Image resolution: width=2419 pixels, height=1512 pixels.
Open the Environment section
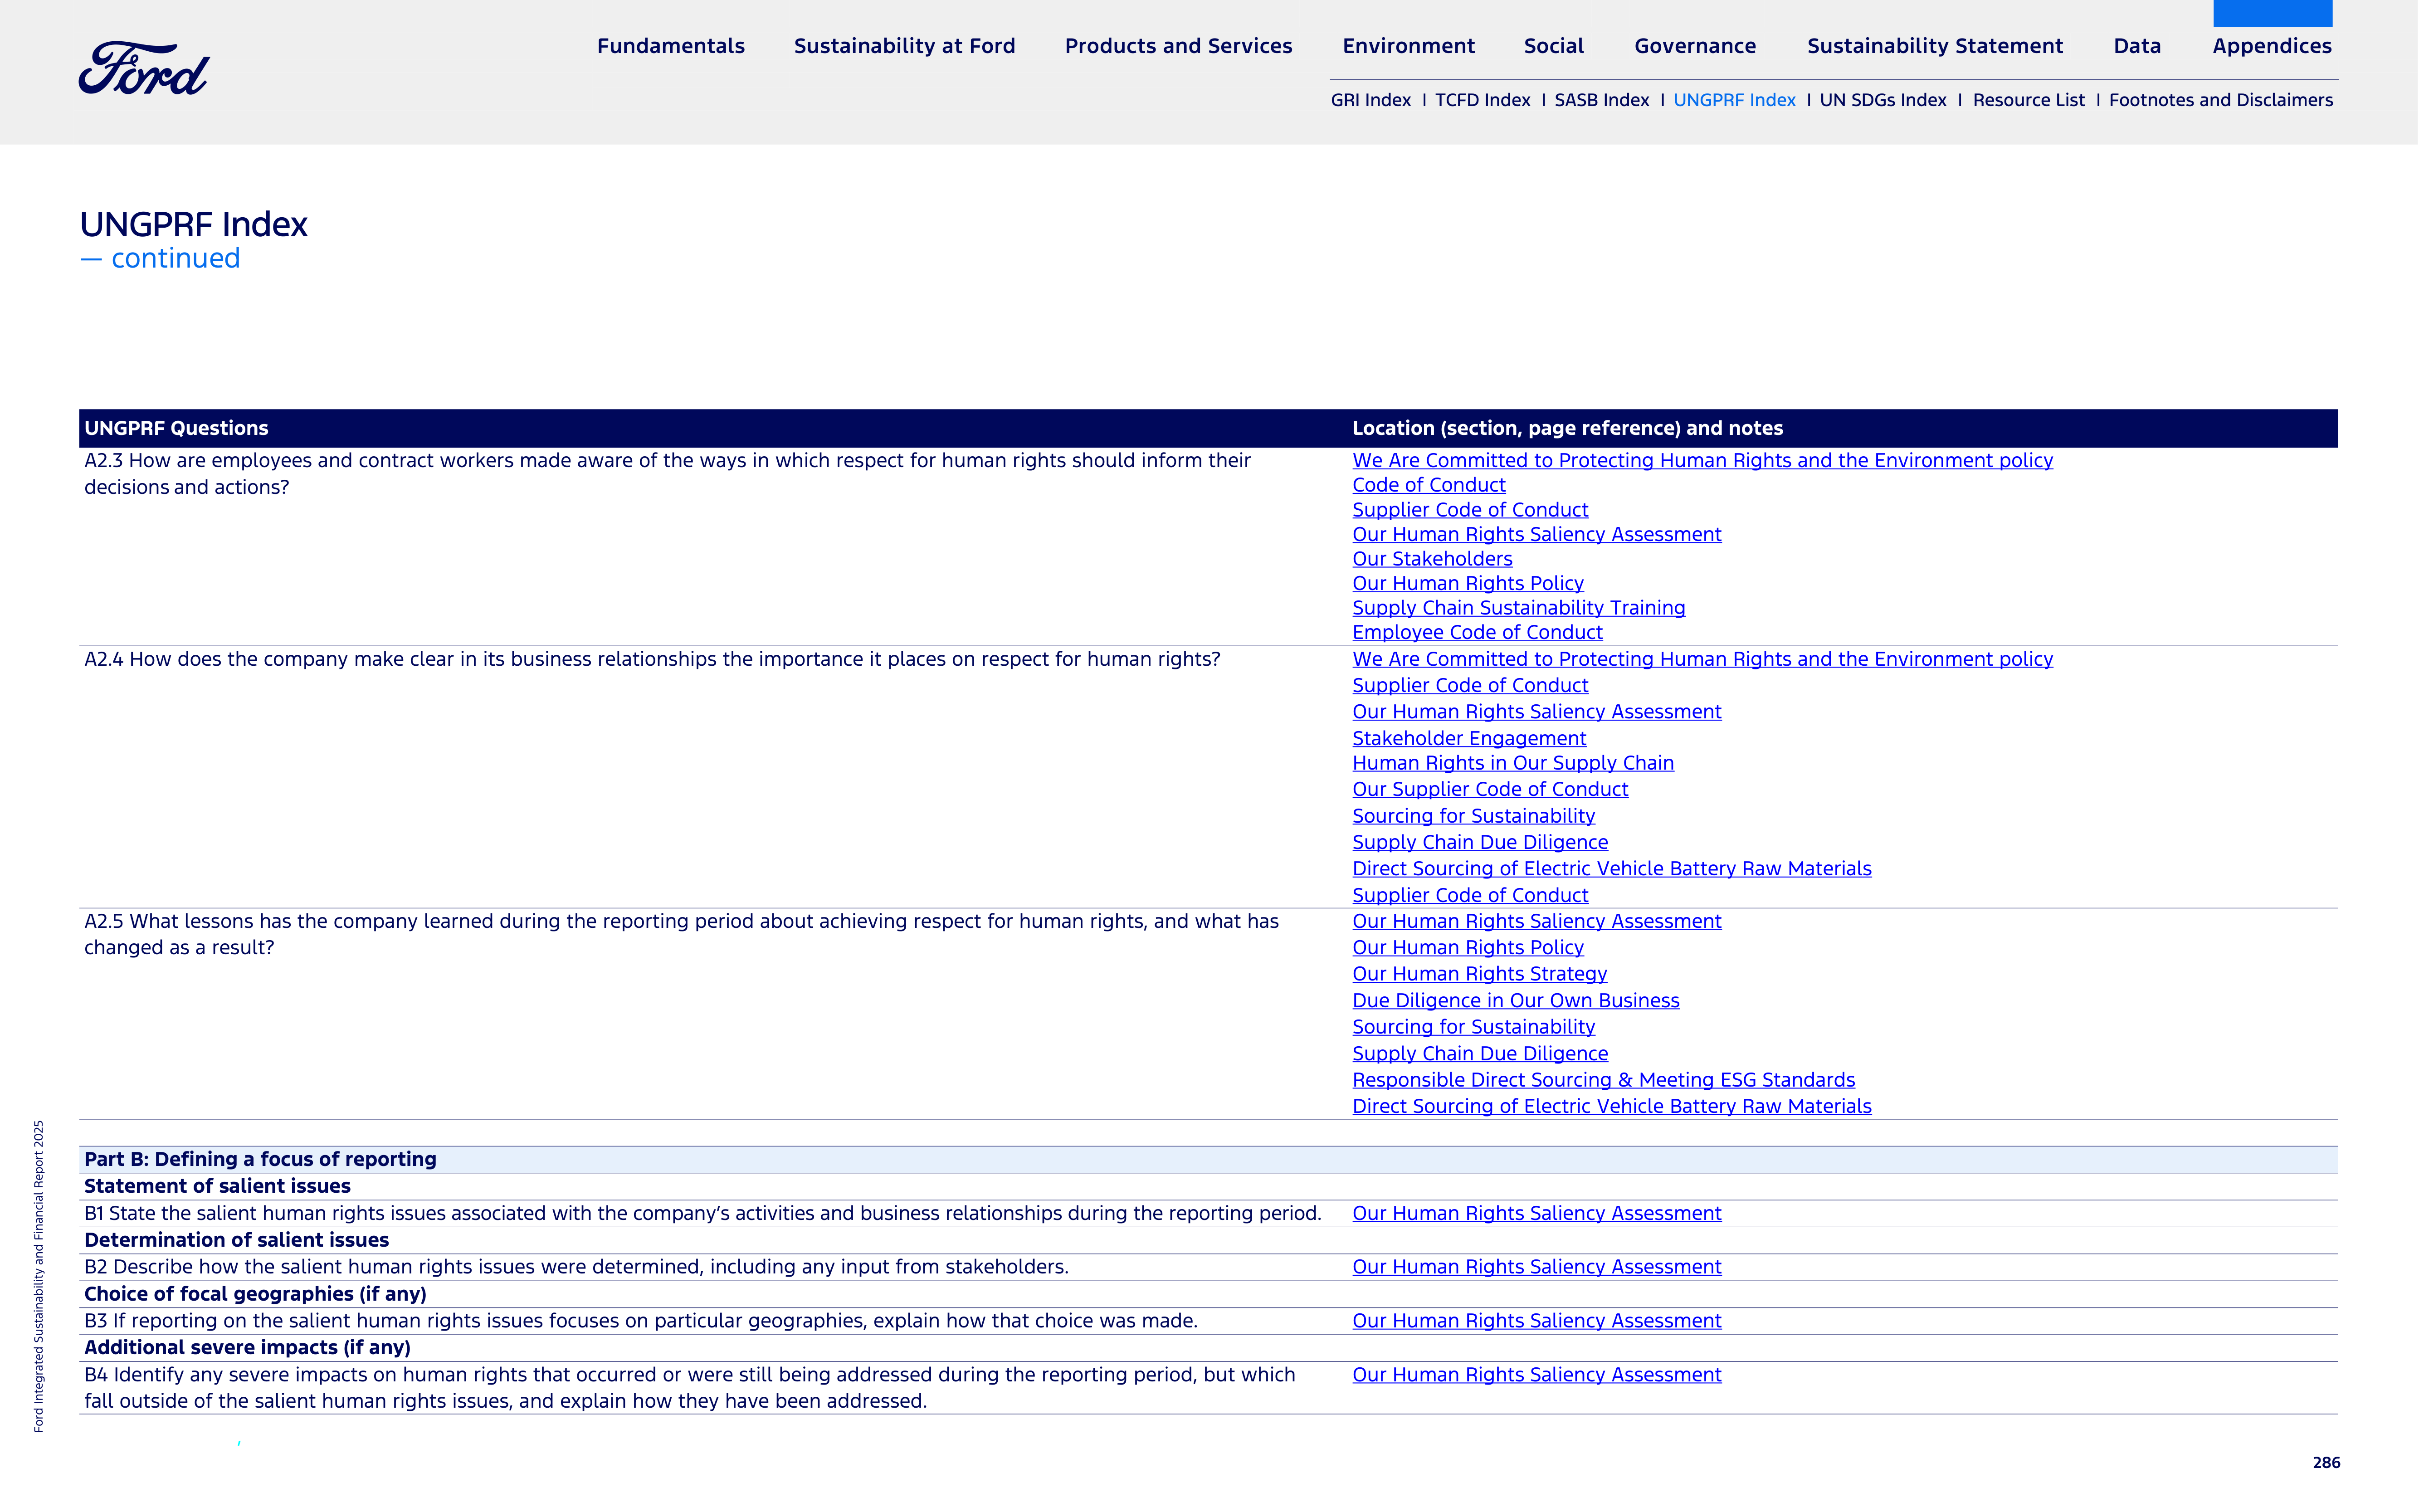pyautogui.click(x=1408, y=46)
